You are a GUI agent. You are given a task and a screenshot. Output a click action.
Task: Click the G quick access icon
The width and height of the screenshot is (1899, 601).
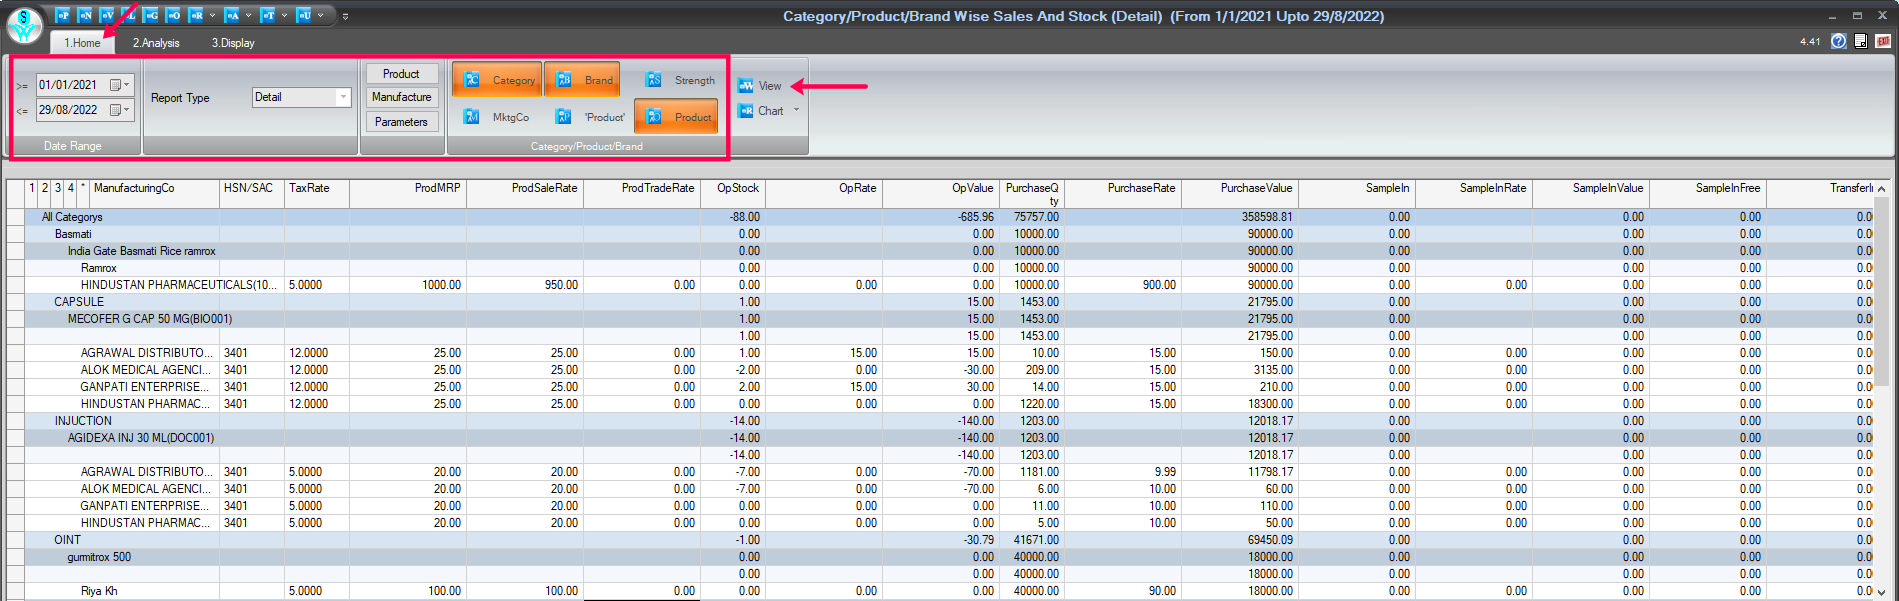[151, 15]
